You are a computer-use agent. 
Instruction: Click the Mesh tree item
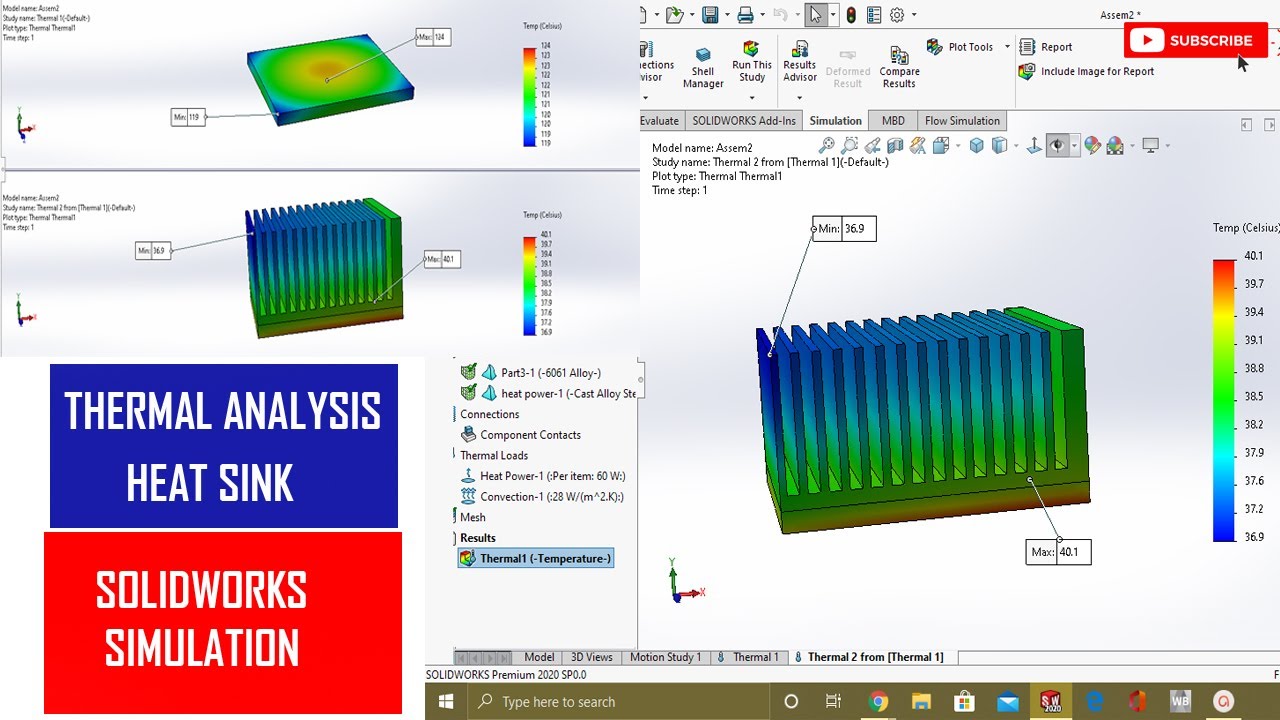click(473, 517)
